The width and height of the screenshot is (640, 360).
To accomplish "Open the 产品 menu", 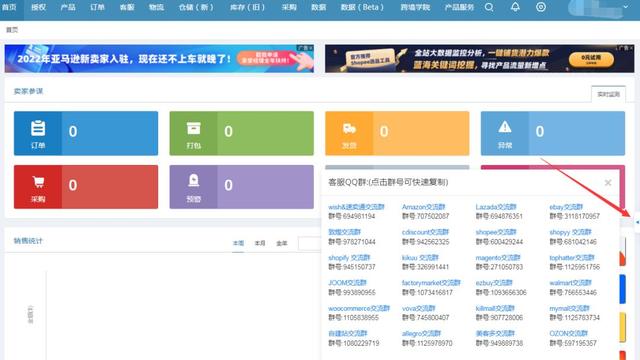I will [x=68, y=7].
